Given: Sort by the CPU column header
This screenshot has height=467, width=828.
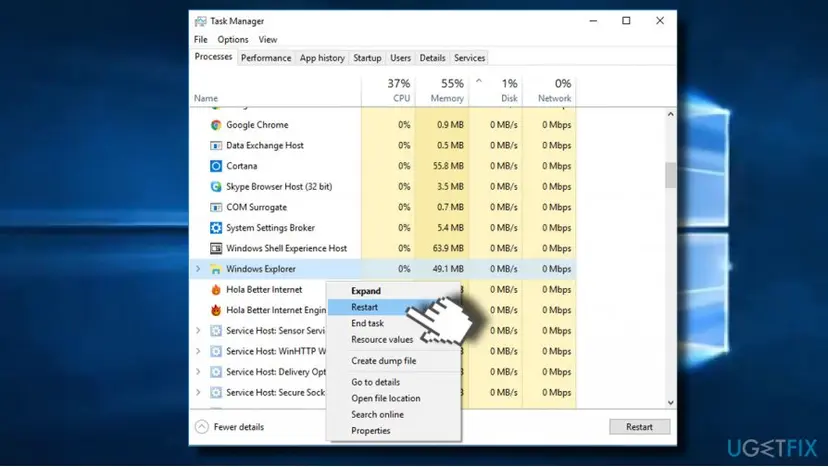Looking at the screenshot, I should pyautogui.click(x=389, y=90).
